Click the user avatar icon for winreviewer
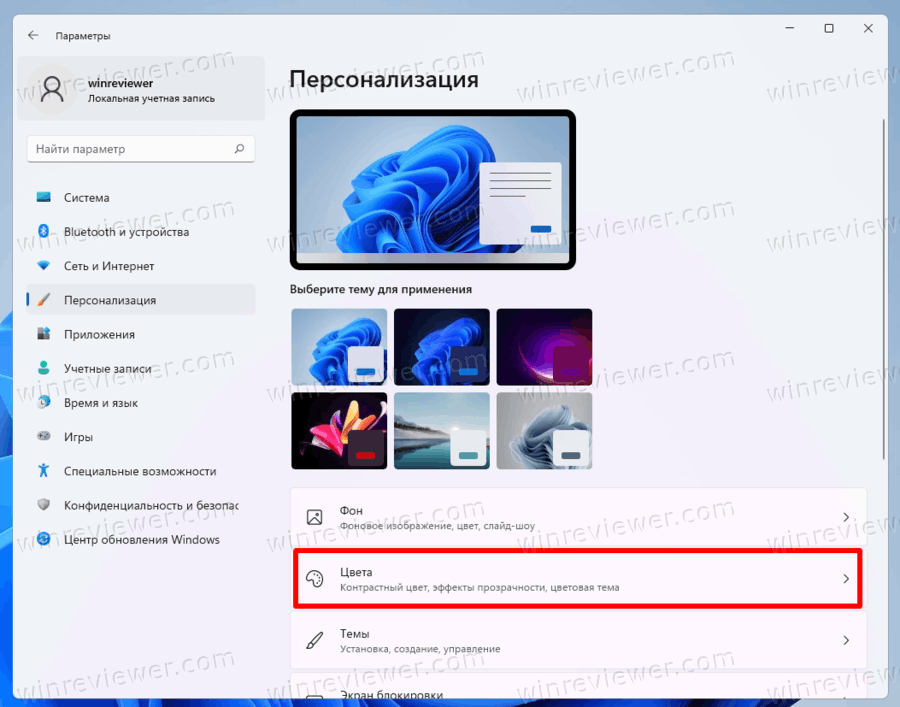This screenshot has height=707, width=900. coord(52,90)
